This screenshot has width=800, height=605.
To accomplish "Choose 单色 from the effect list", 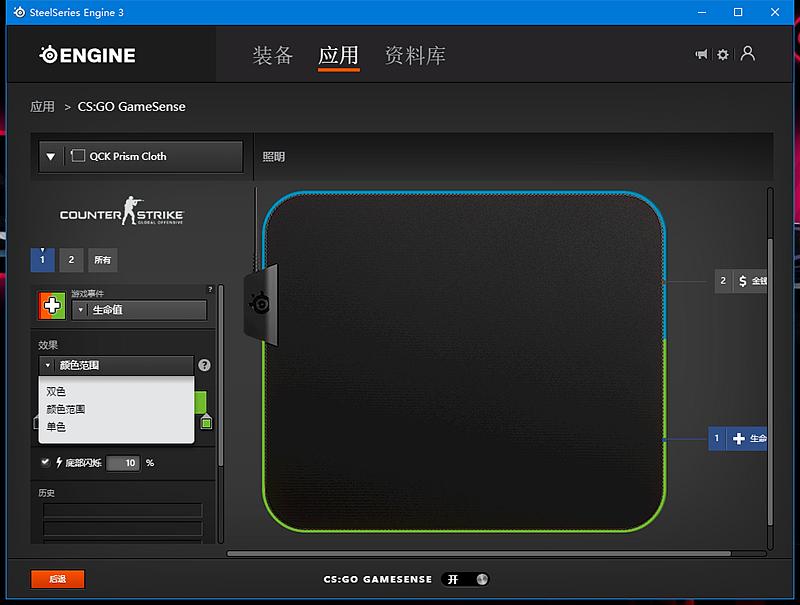I will click(56, 427).
